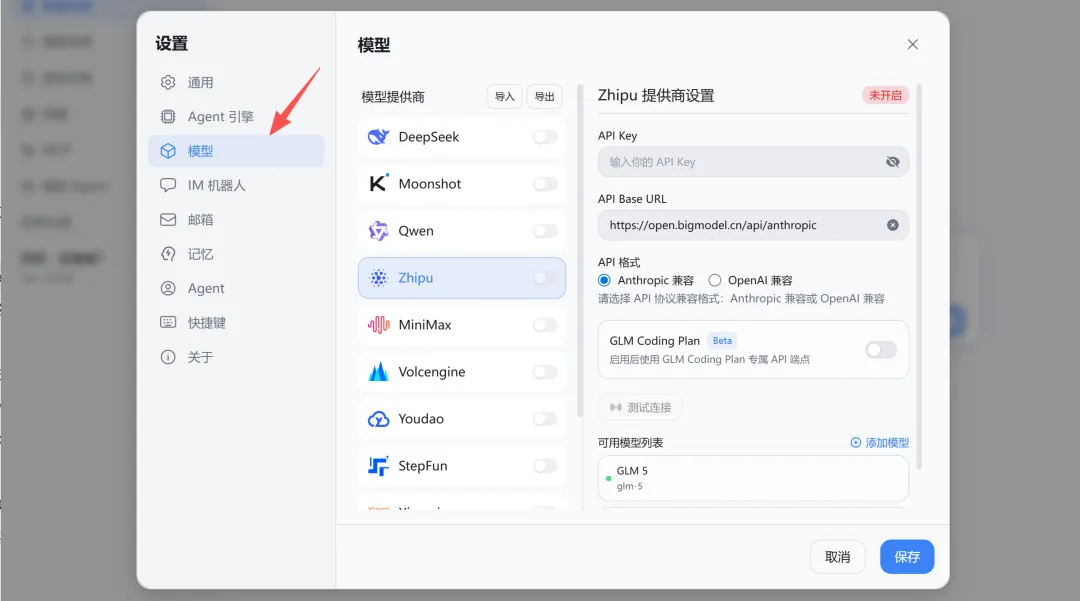Open the Agent 引擎 section

[236, 116]
